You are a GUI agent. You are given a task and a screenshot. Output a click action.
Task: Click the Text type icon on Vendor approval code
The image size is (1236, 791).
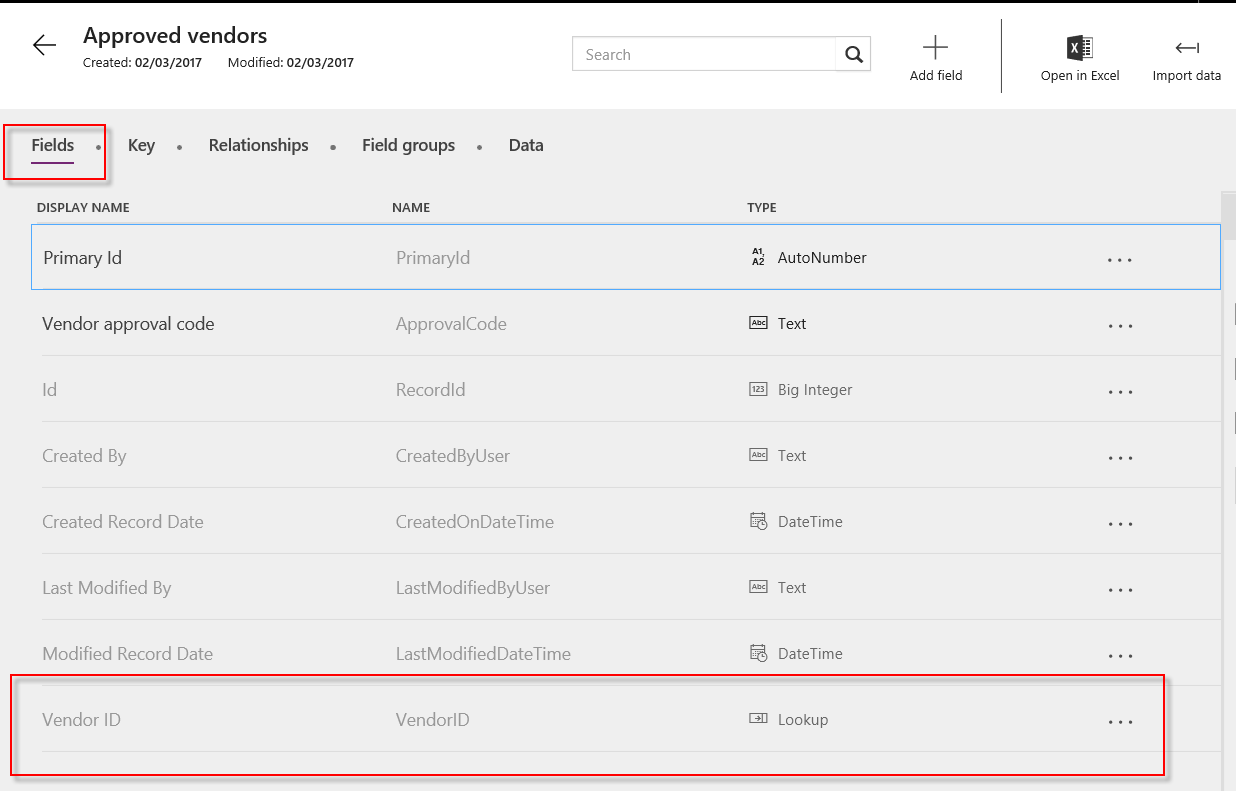pos(757,323)
